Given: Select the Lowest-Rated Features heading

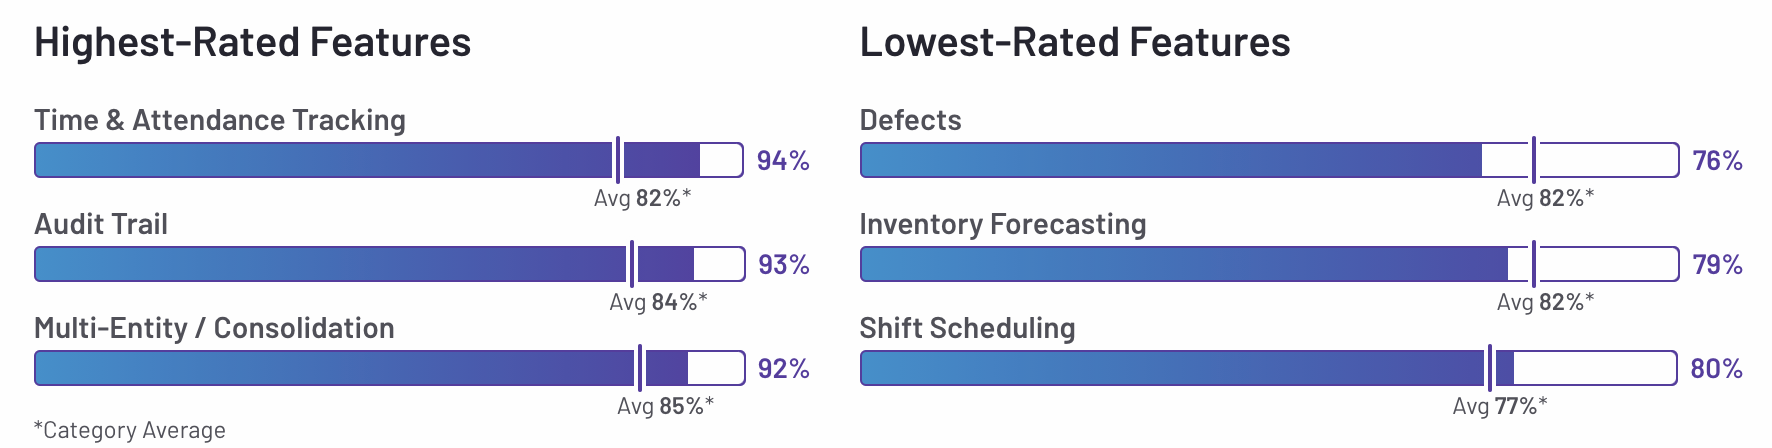Looking at the screenshot, I should pos(1075,42).
